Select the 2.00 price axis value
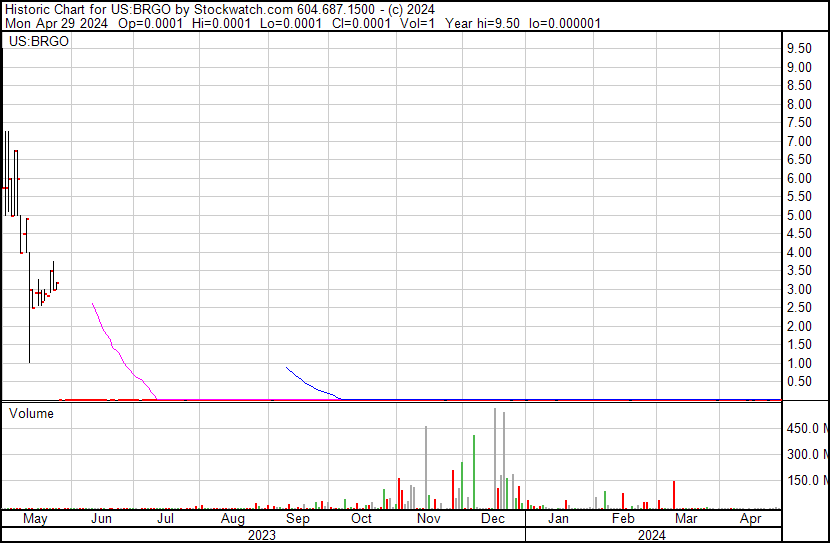 [x=799, y=327]
